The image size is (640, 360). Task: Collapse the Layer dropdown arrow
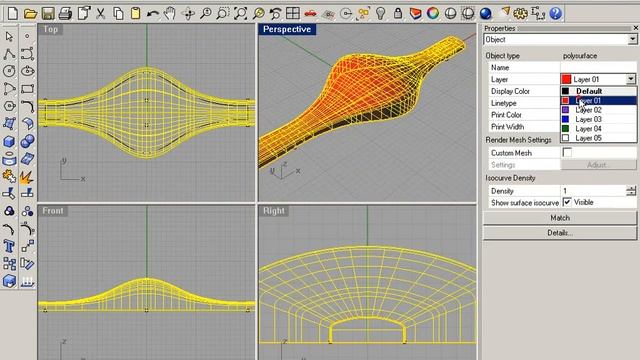(631, 79)
